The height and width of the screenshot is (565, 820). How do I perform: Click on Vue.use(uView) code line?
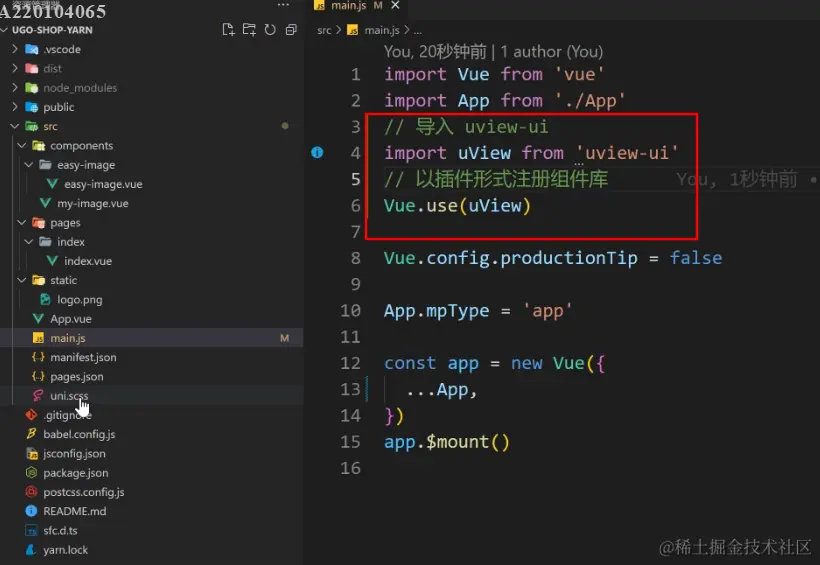click(x=458, y=206)
